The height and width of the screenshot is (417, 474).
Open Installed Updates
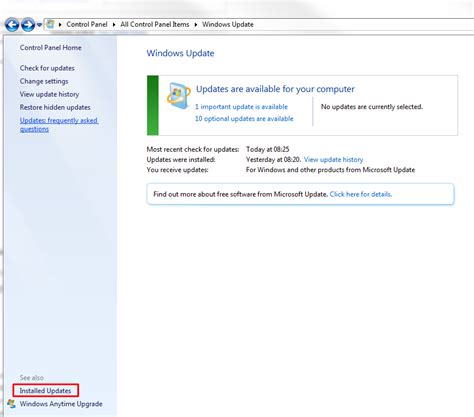pyautogui.click(x=45, y=391)
